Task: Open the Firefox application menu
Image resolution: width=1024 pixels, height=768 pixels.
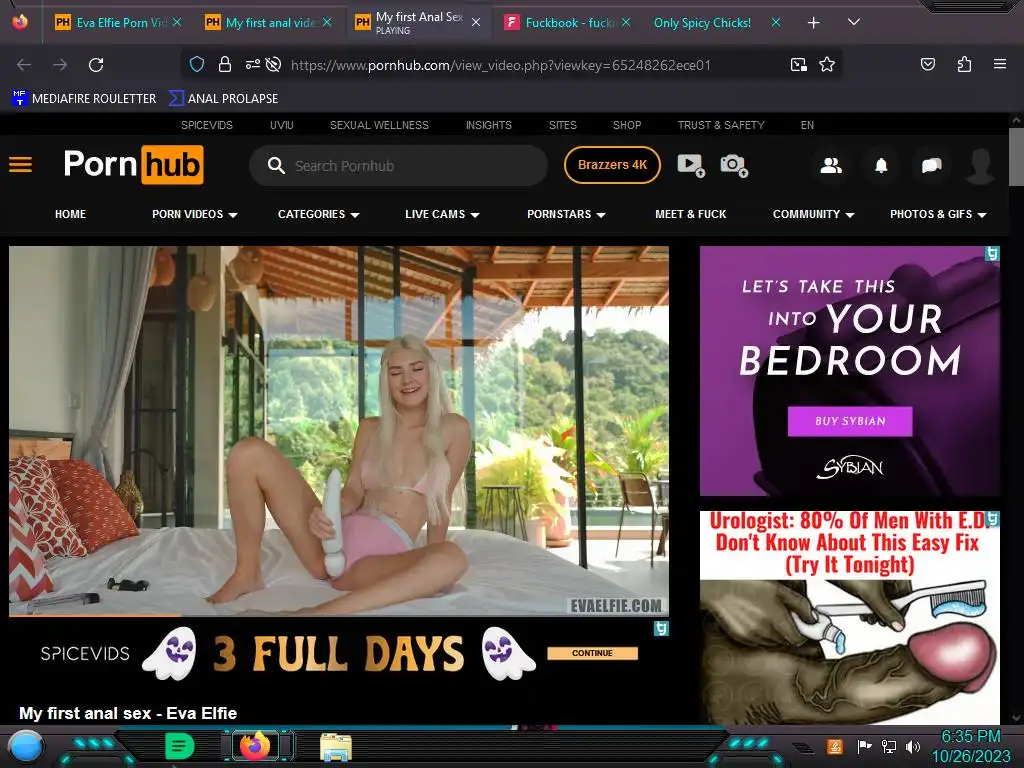Action: tap(1000, 64)
